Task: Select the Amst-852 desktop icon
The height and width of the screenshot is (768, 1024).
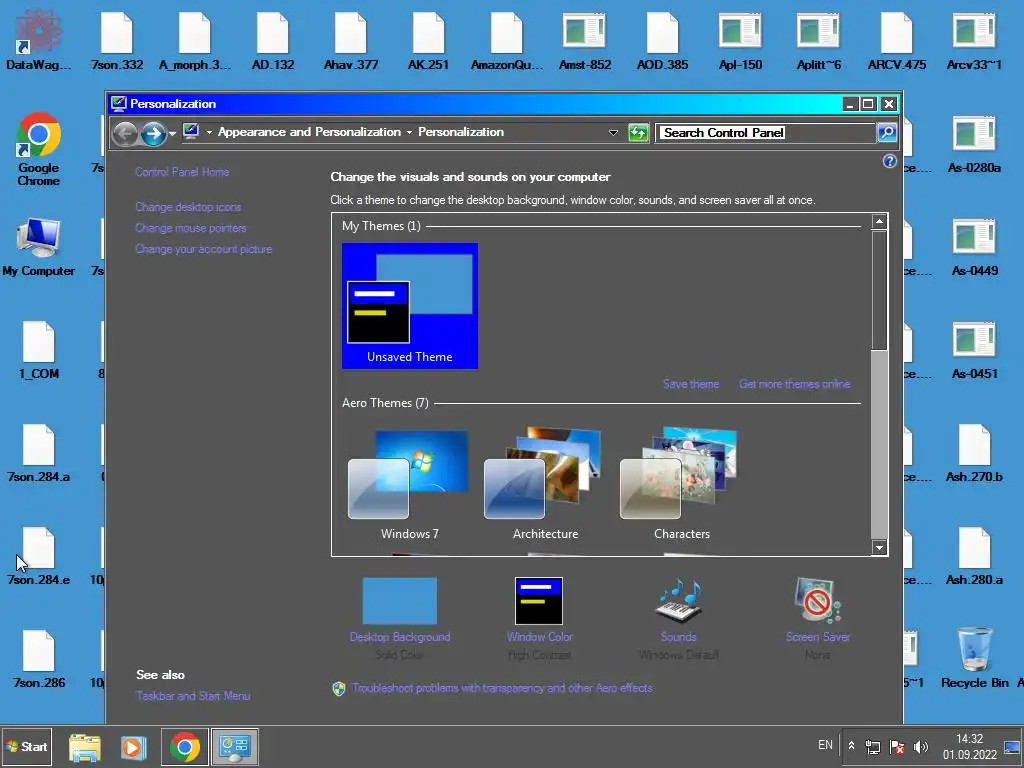Action: point(584,41)
